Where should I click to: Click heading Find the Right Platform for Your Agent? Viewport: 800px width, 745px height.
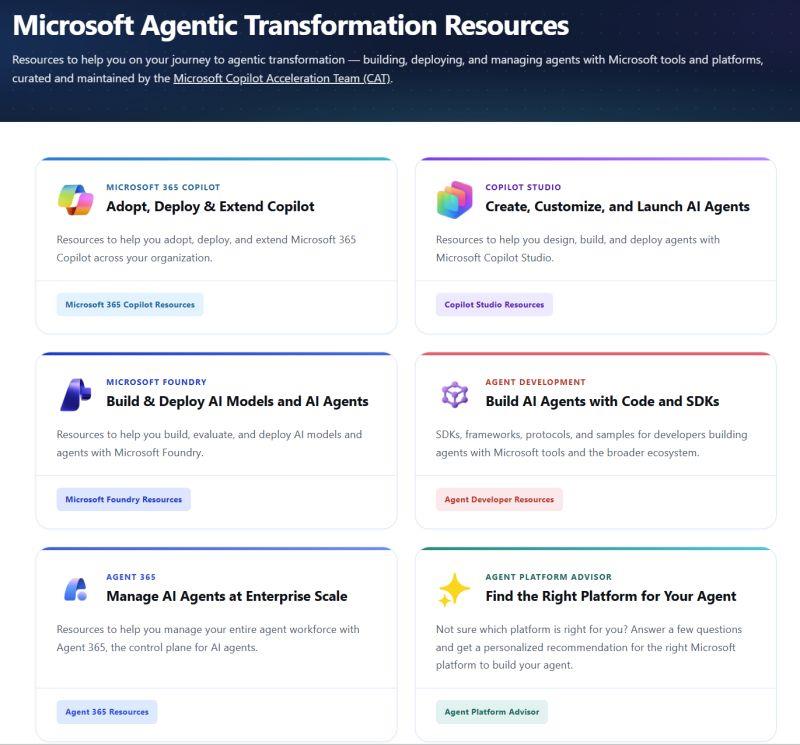[x=611, y=597]
